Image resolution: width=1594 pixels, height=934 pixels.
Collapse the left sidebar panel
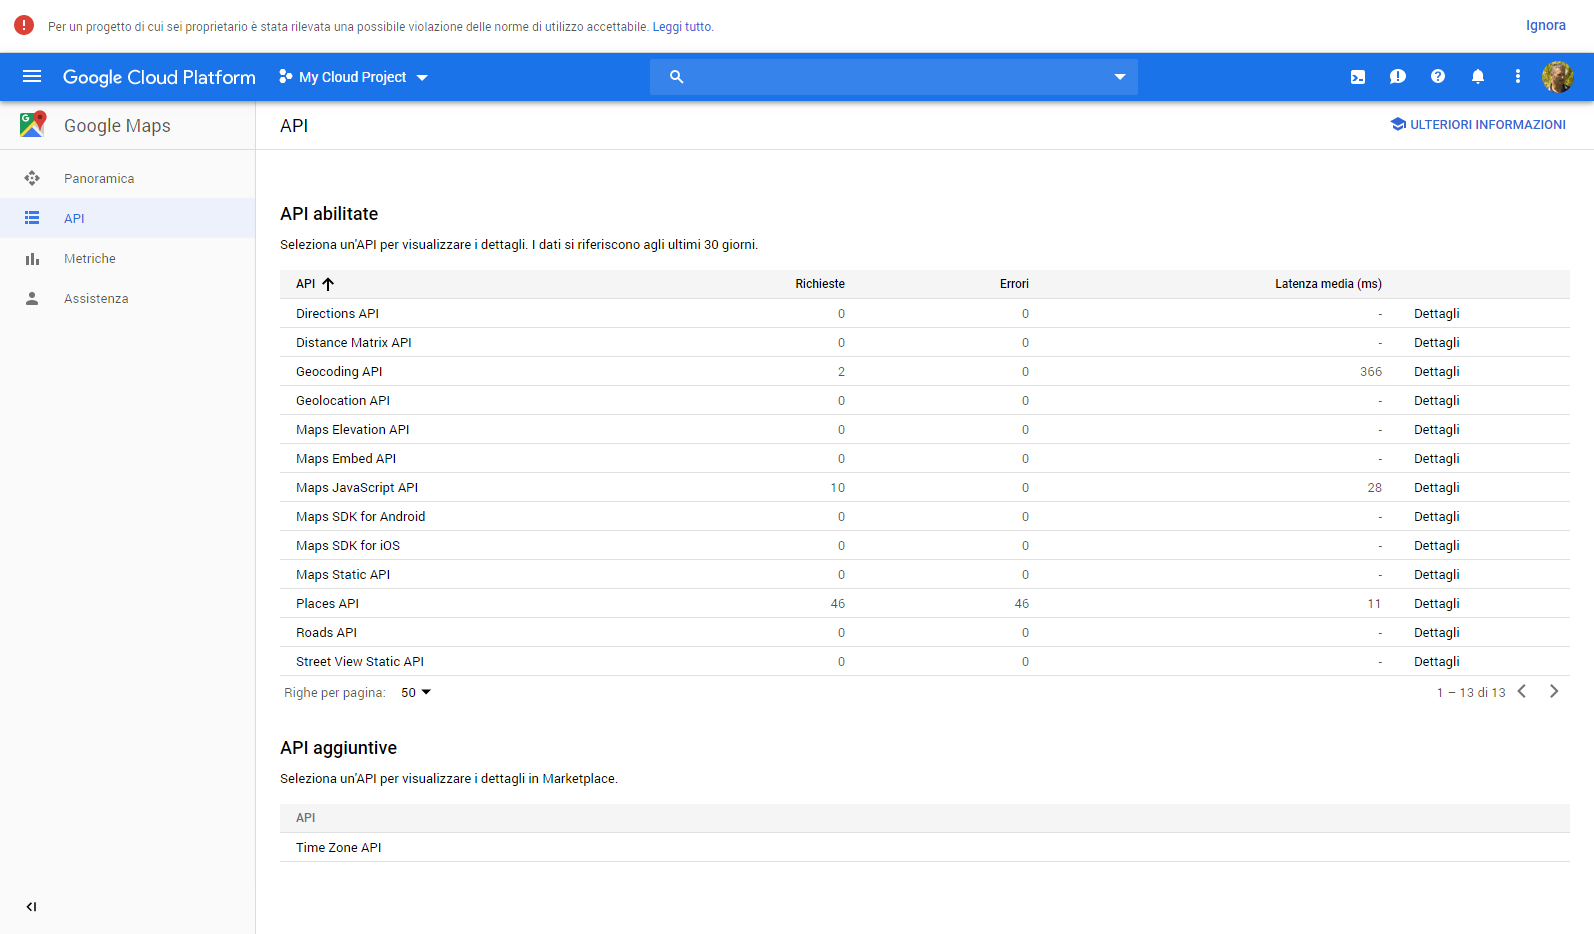pyautogui.click(x=32, y=907)
